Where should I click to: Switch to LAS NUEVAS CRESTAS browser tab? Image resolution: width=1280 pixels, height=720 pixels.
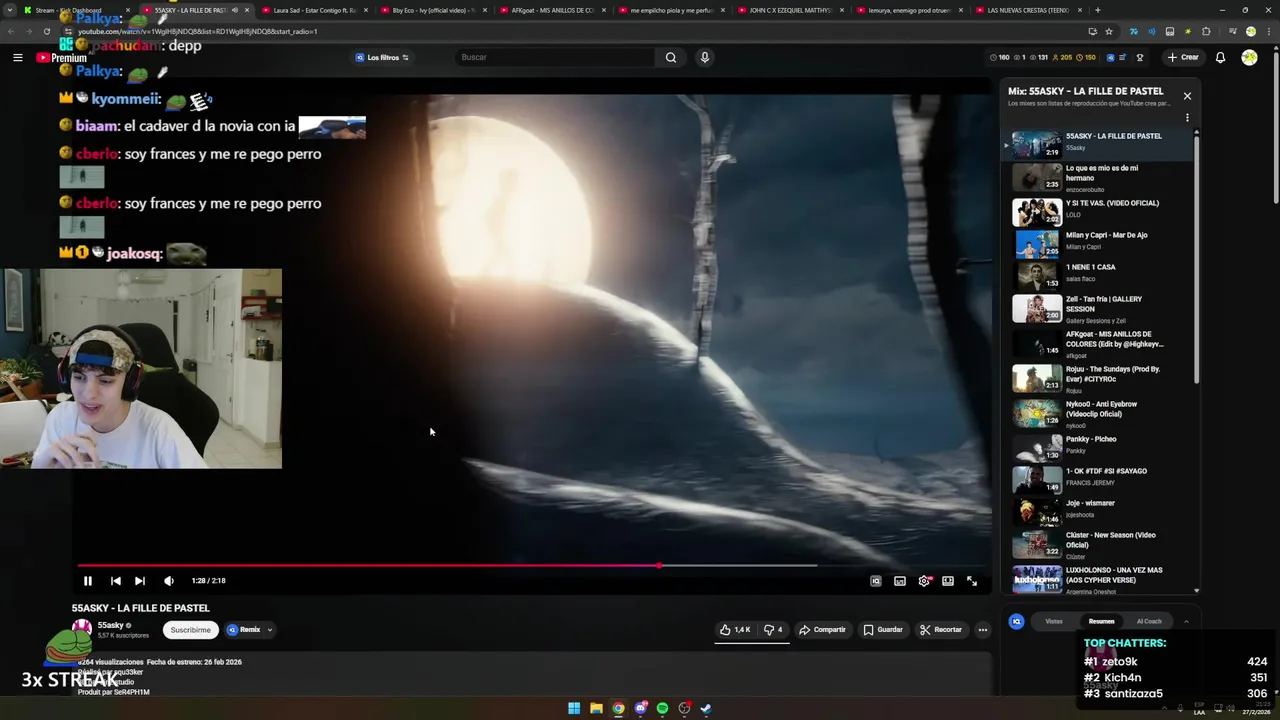tap(1028, 10)
